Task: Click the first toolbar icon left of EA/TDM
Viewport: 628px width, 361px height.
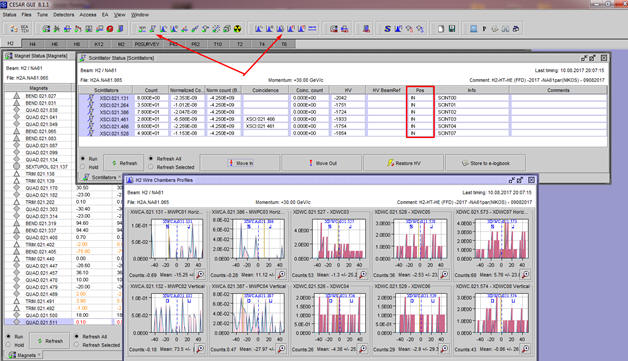Action: click(14, 29)
